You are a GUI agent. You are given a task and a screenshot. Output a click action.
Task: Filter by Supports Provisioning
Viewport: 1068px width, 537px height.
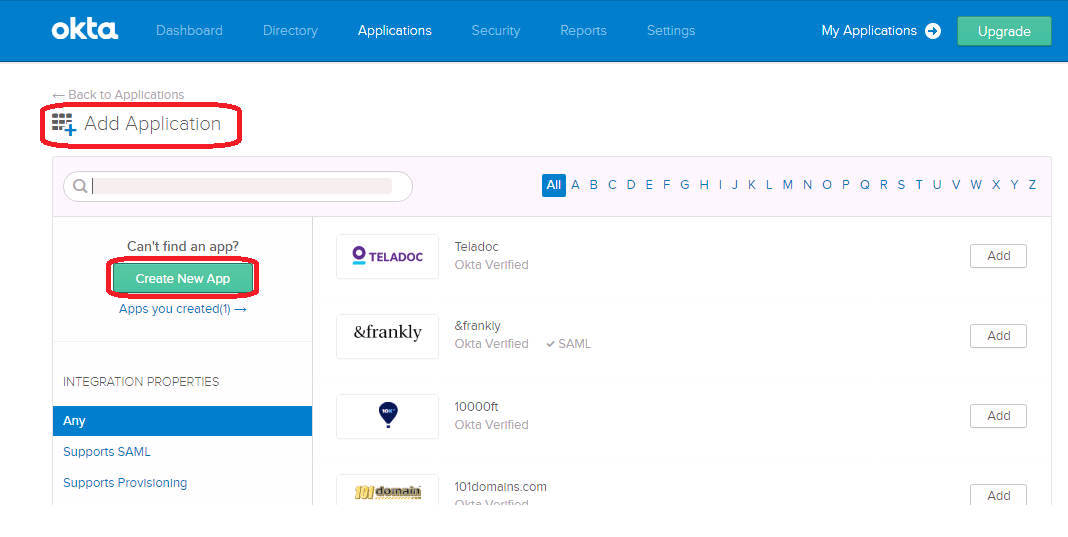coord(125,482)
